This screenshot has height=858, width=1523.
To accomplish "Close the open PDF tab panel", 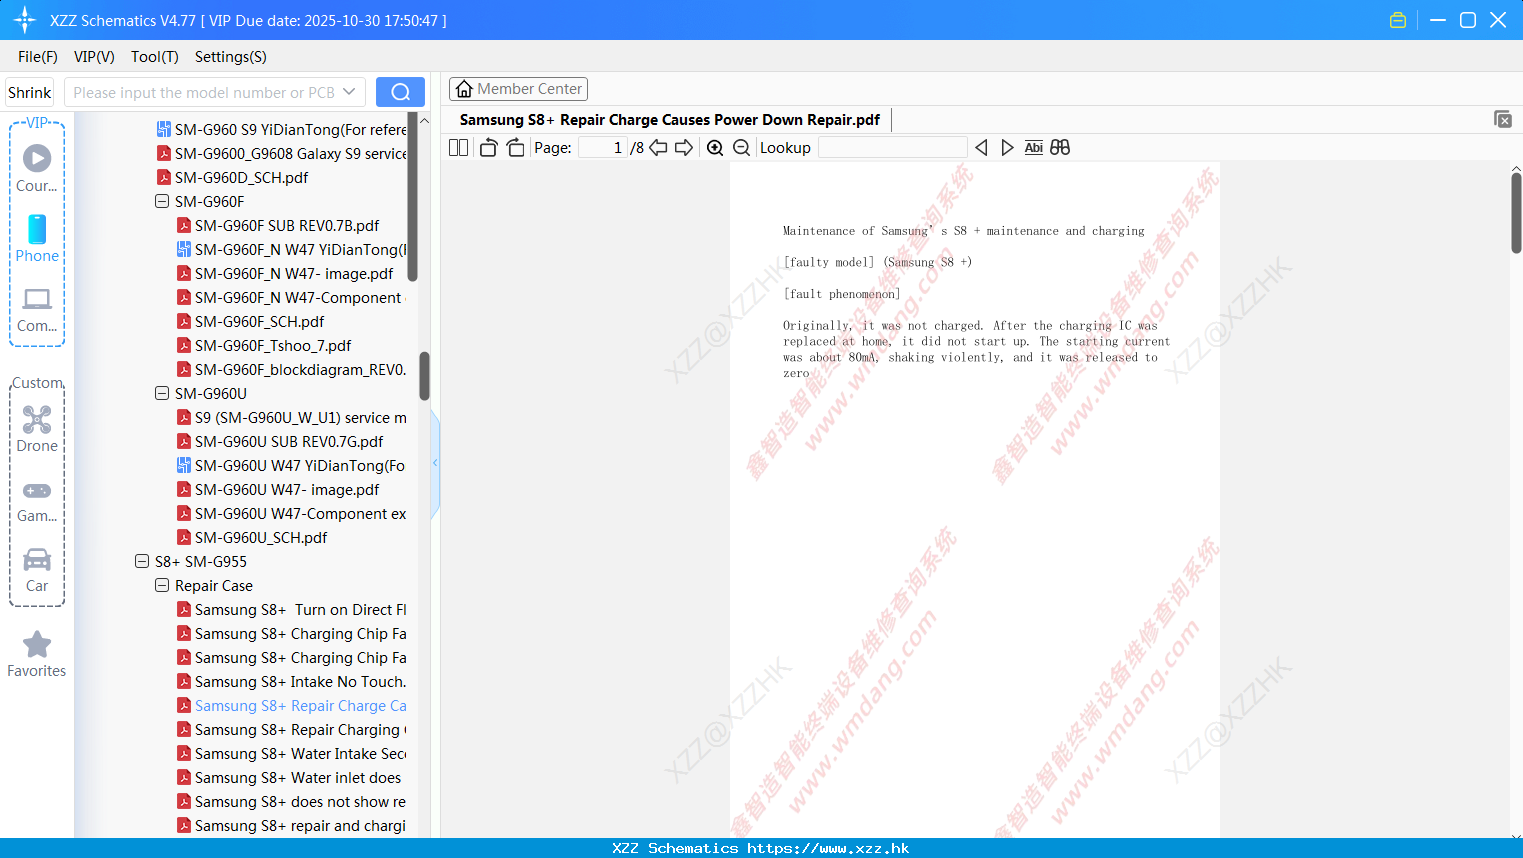I will (x=1503, y=119).
